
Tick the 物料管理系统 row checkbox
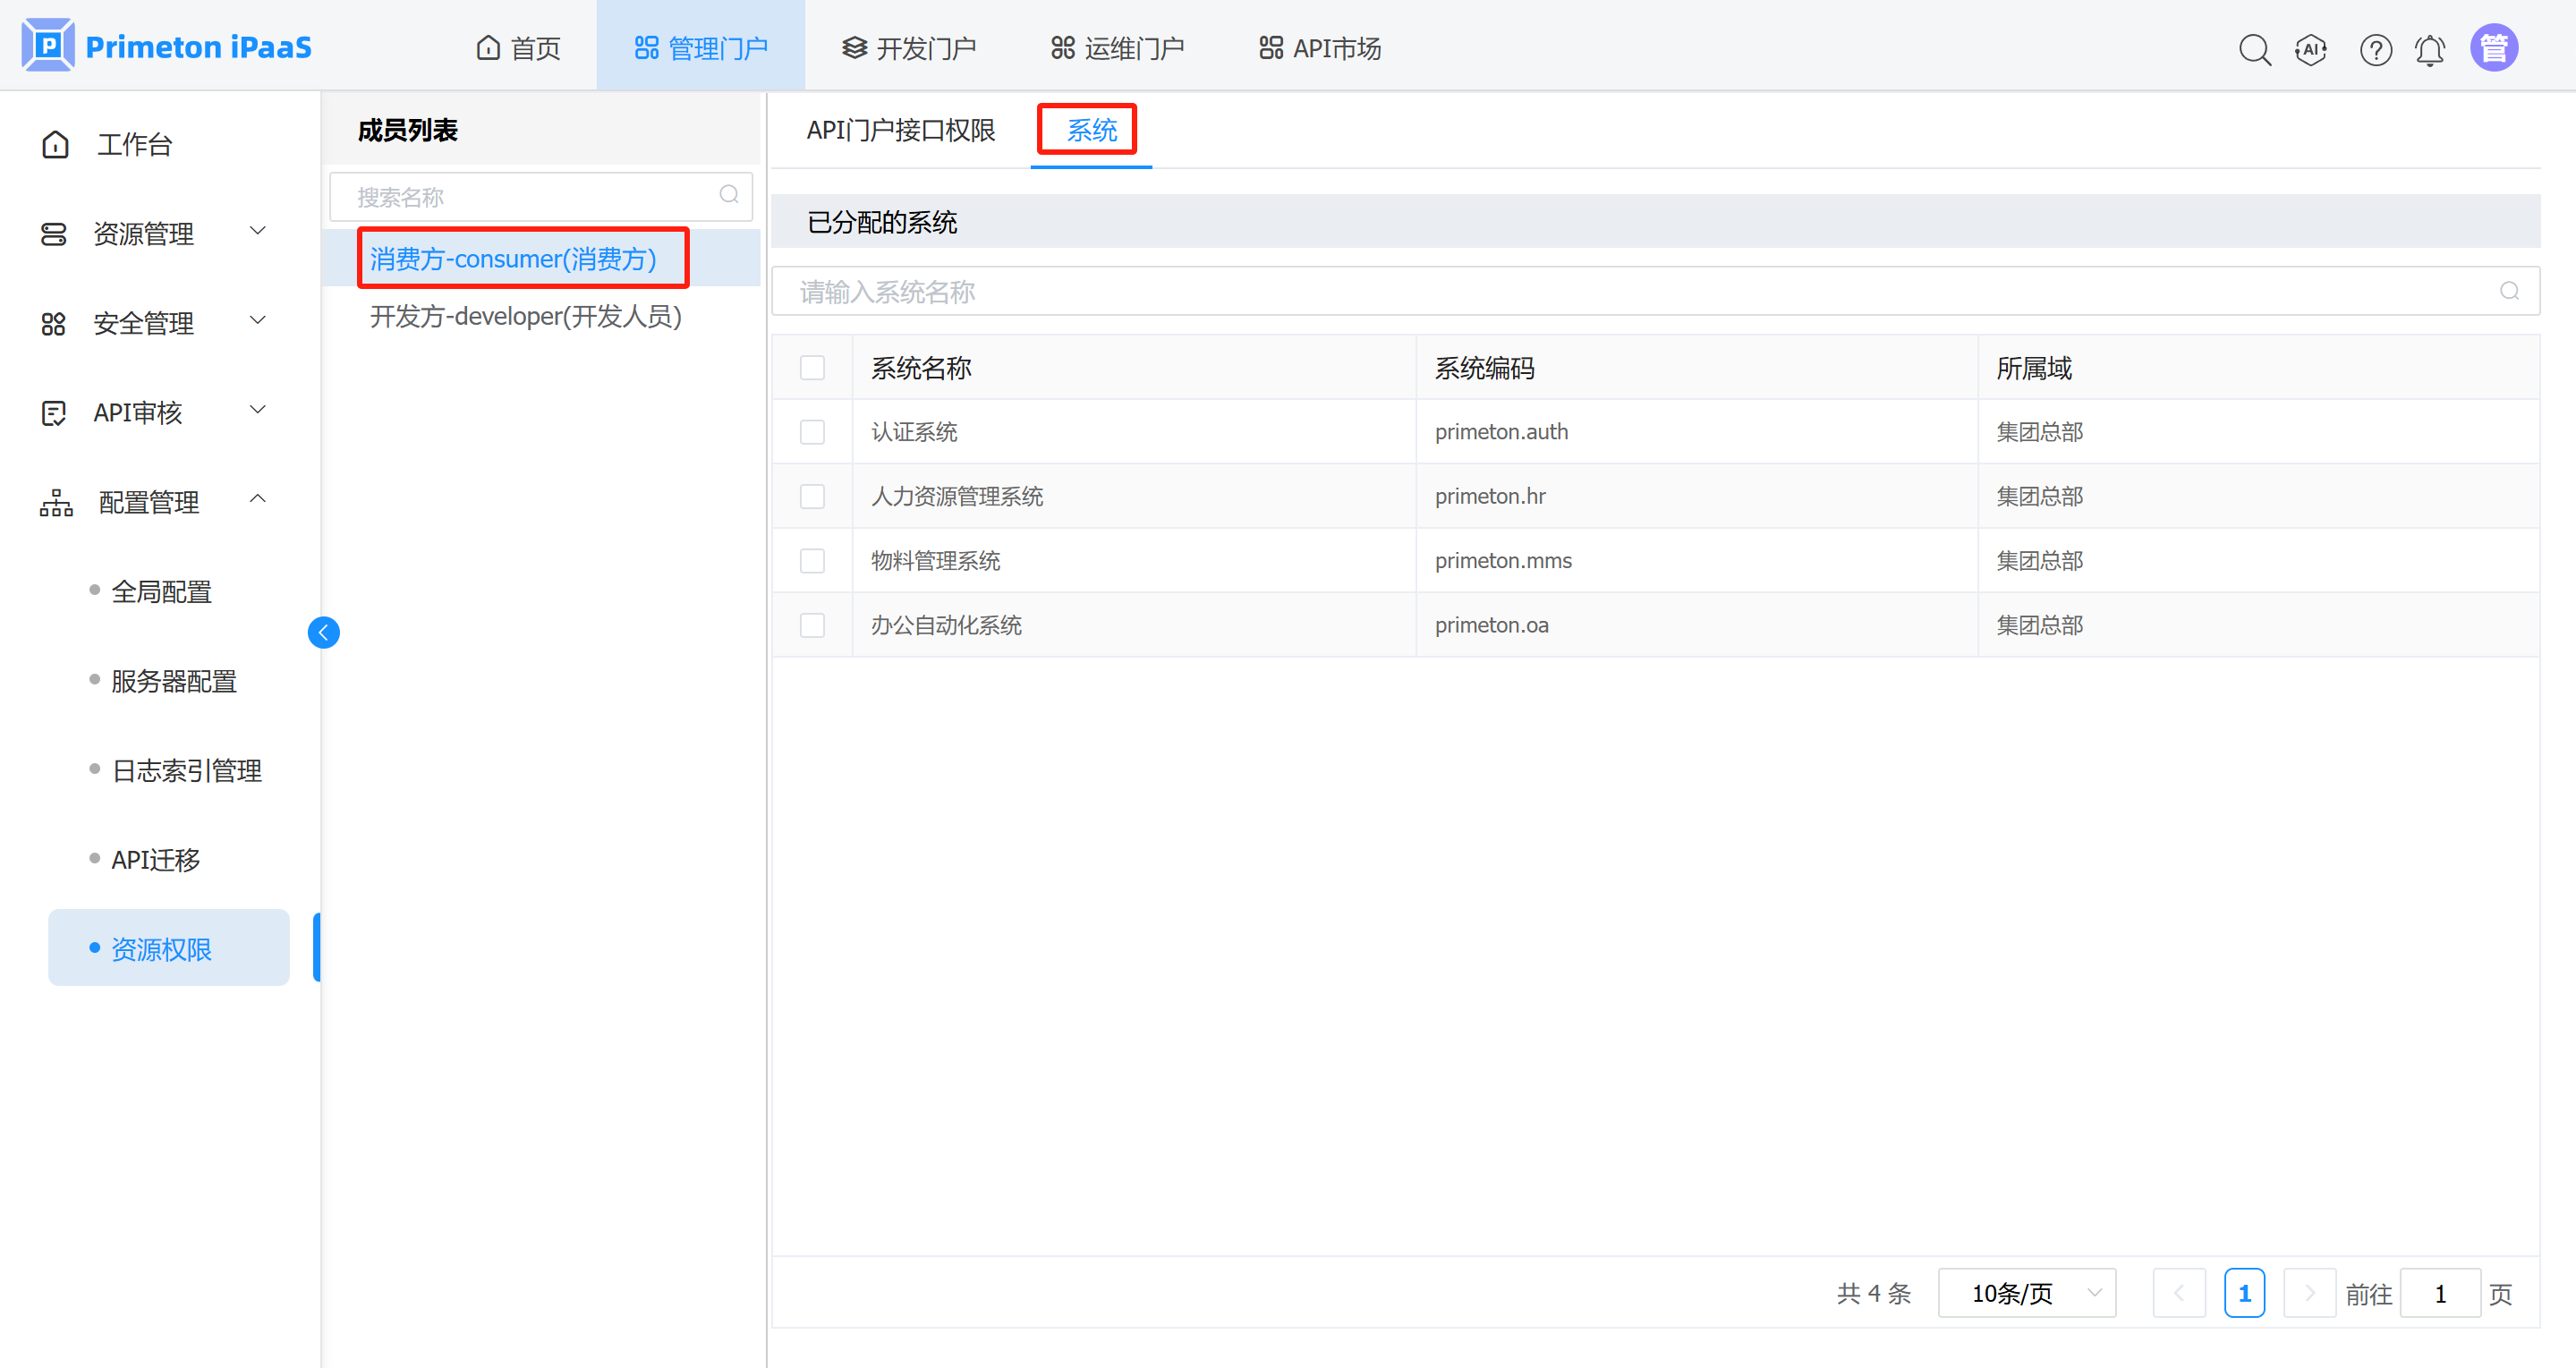tap(812, 561)
